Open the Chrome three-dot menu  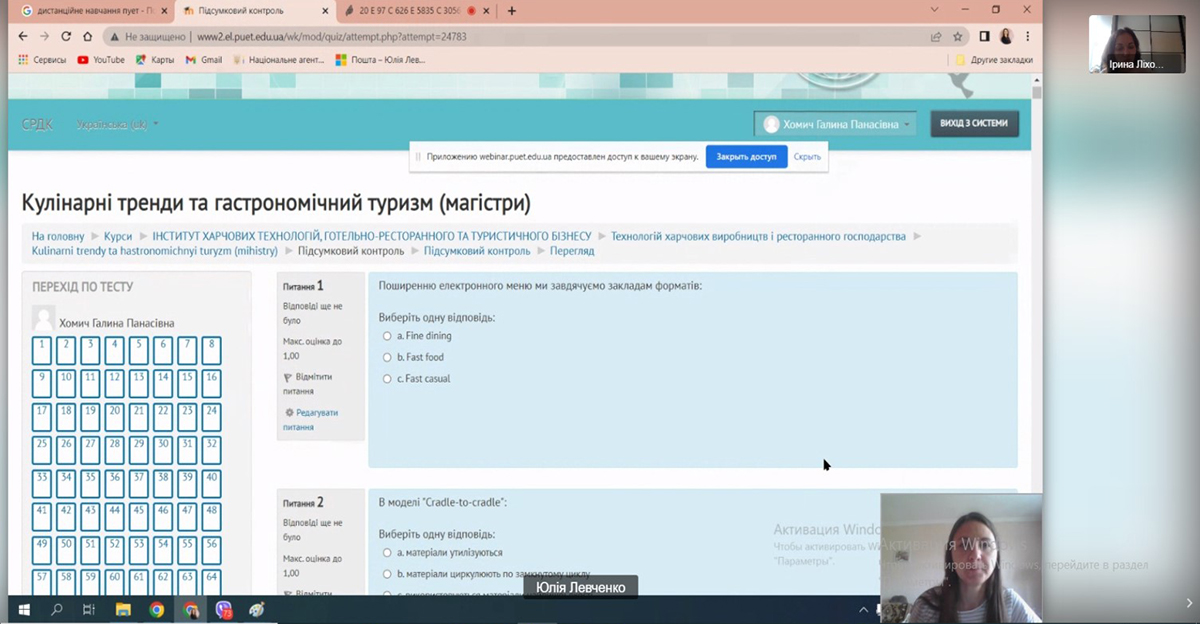tap(1027, 36)
